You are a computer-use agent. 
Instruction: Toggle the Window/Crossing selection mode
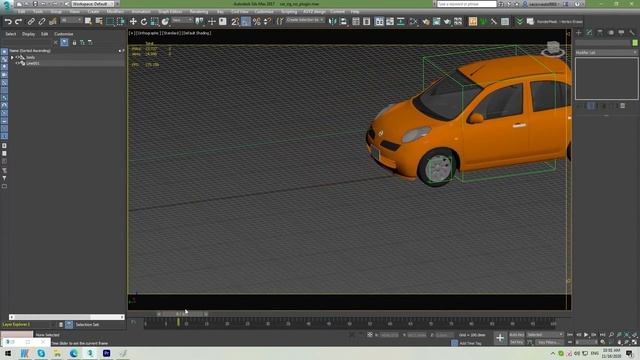[121, 22]
